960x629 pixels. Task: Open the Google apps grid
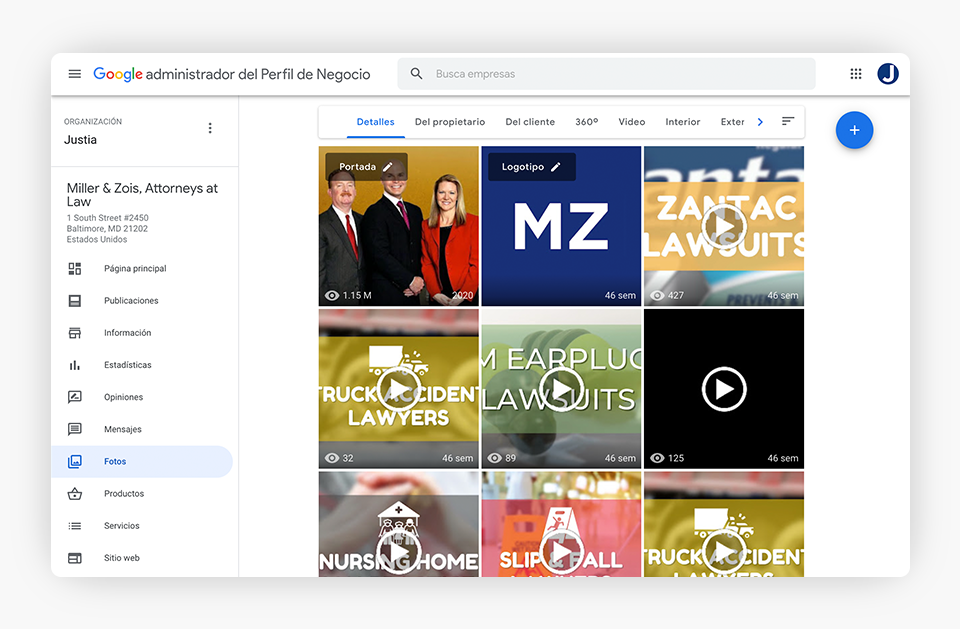(x=856, y=74)
